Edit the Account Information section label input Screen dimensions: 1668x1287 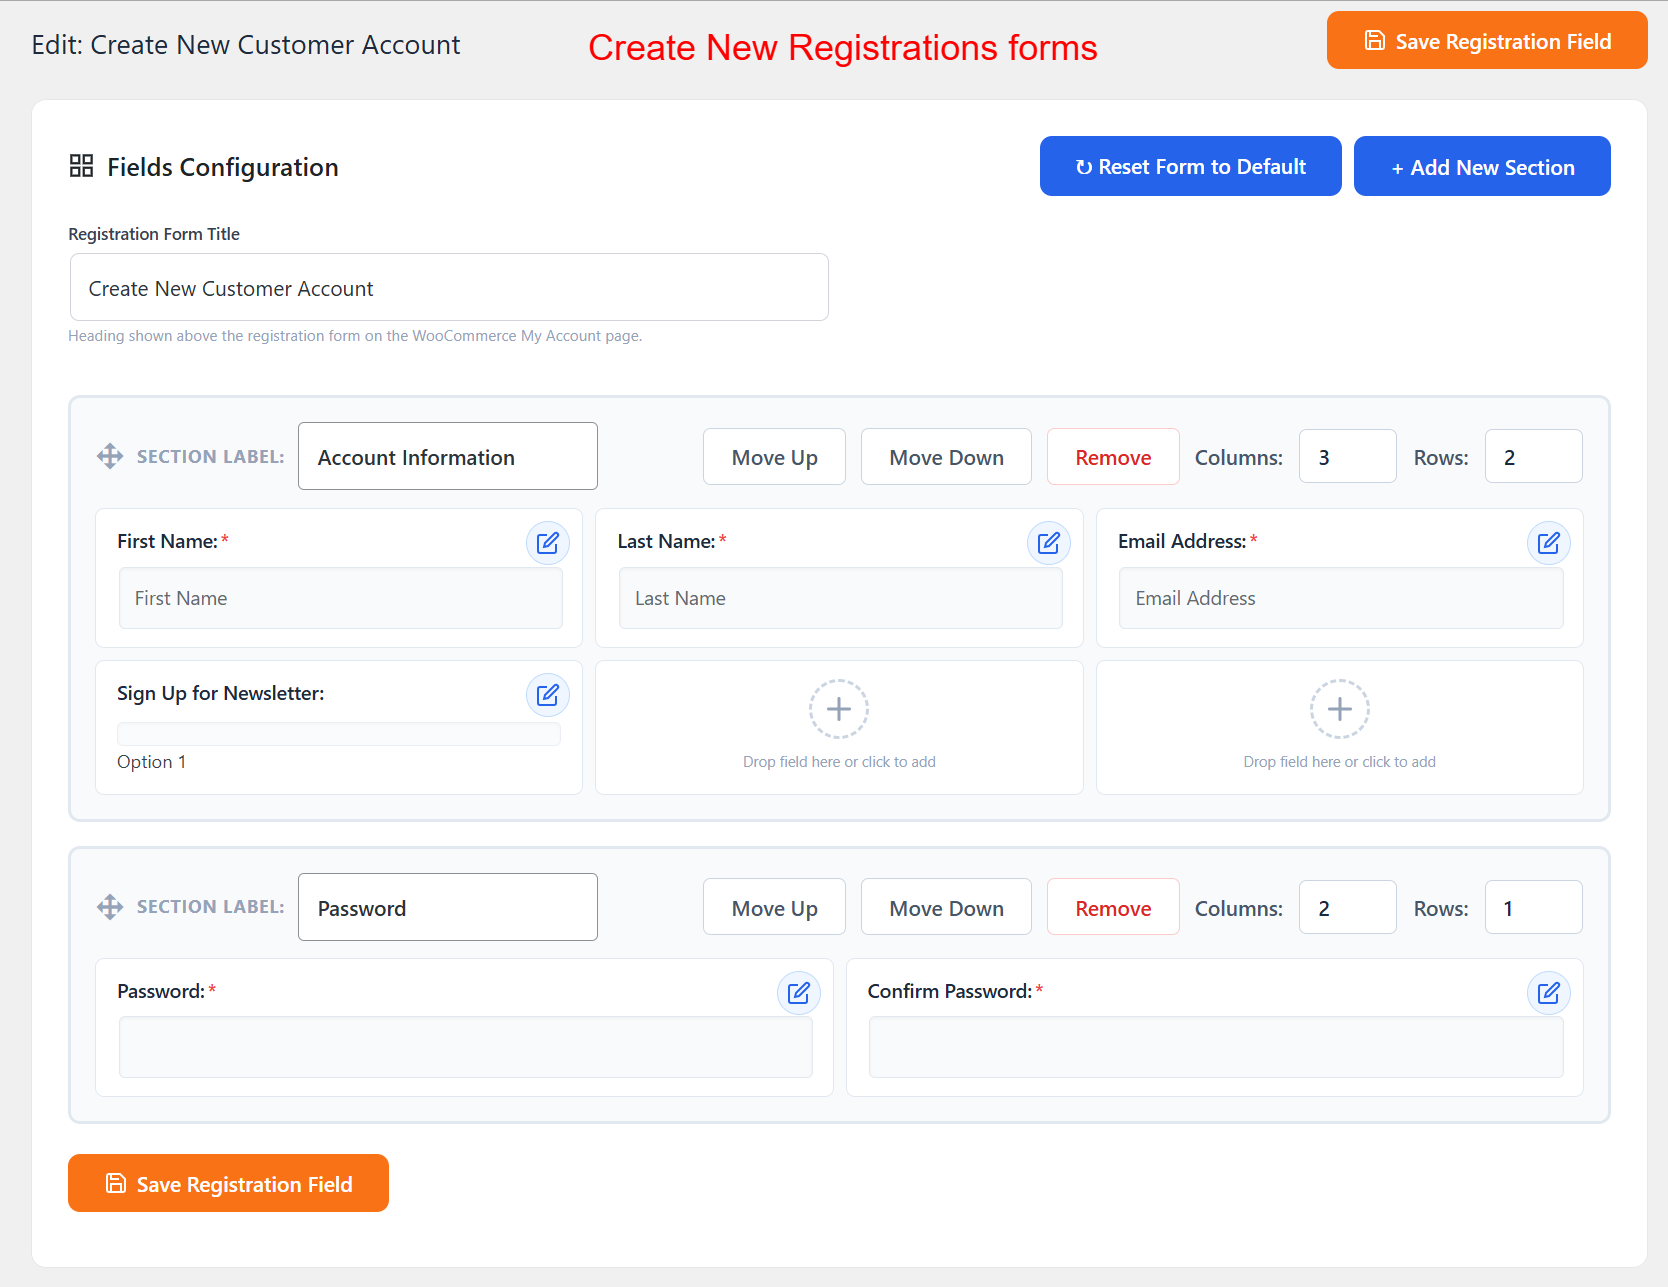tap(448, 456)
